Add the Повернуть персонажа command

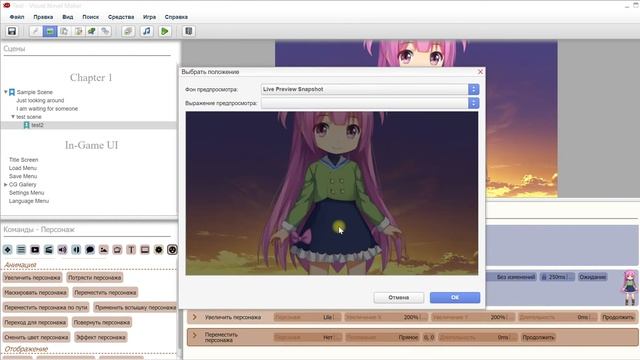[102, 322]
